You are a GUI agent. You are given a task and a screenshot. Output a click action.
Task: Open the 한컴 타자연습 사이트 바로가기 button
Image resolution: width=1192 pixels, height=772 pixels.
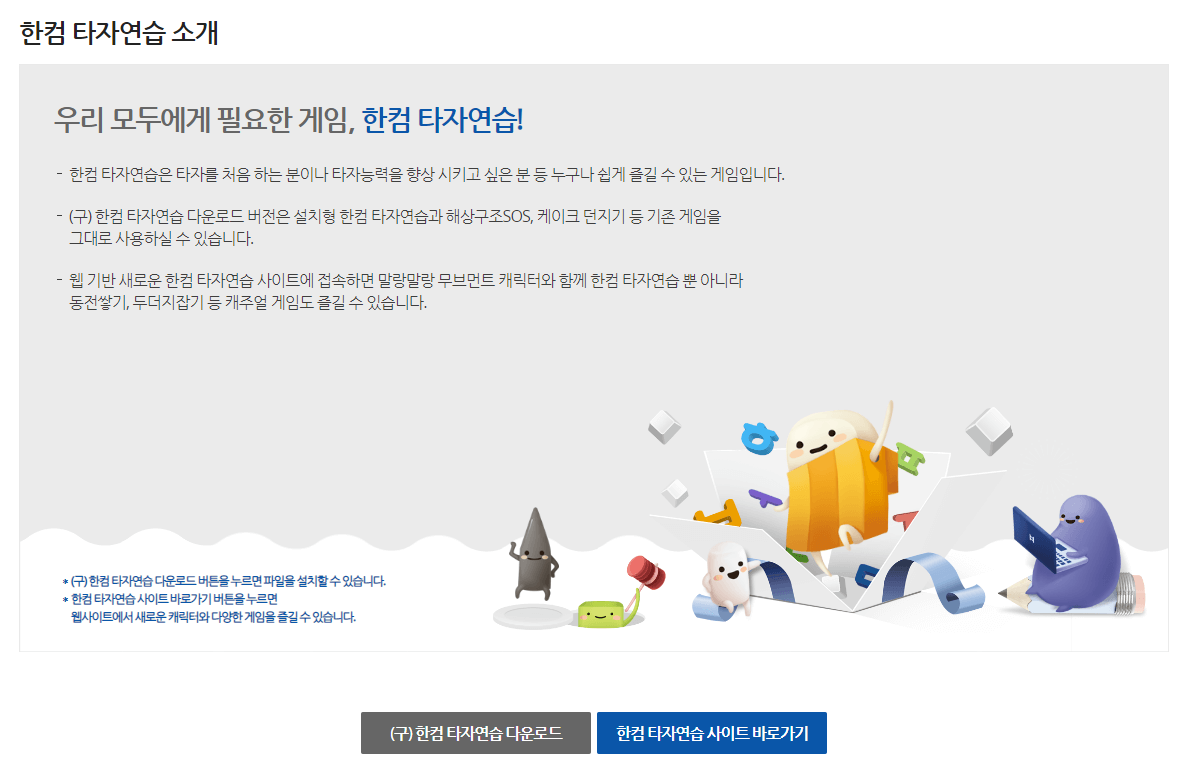(x=712, y=732)
